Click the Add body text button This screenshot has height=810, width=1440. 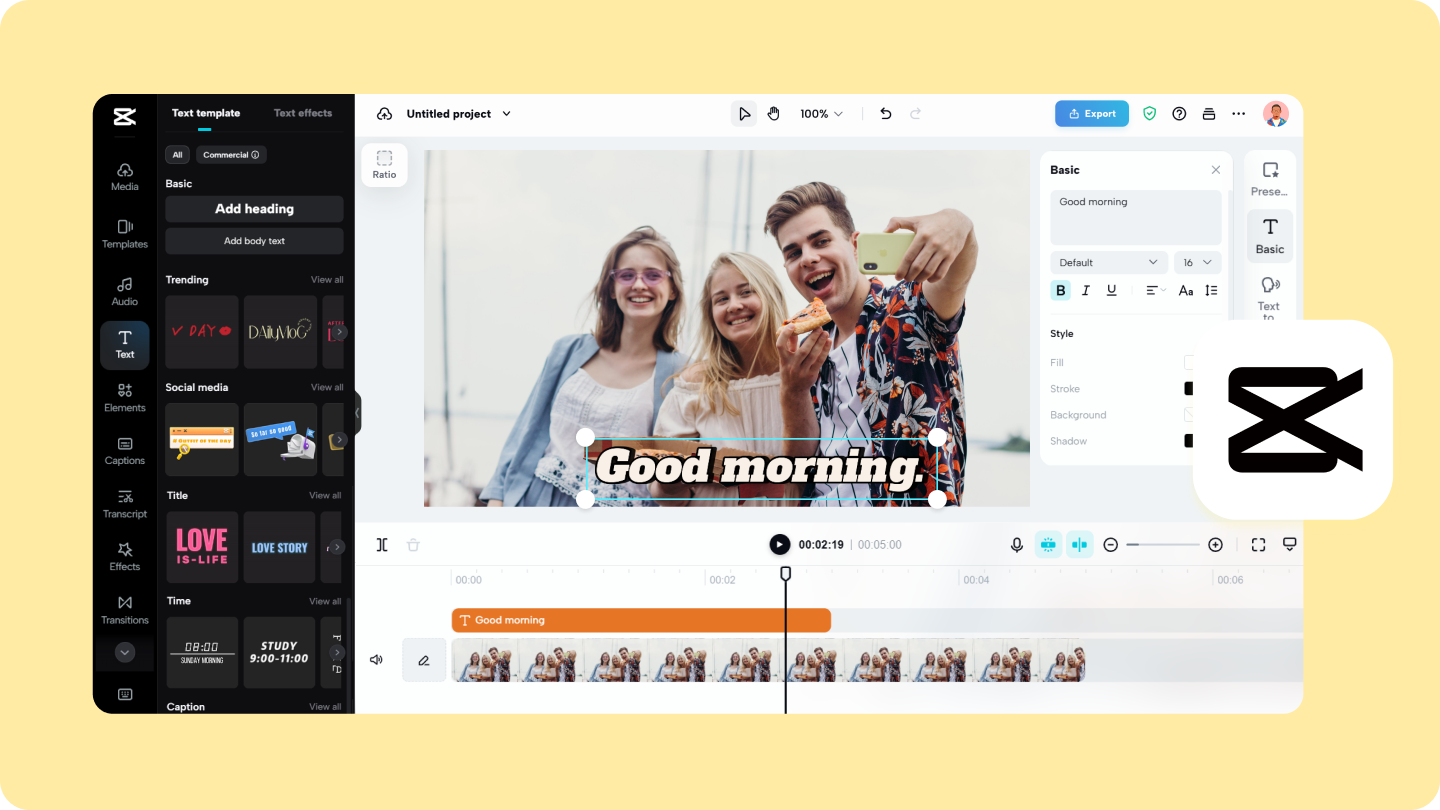tap(255, 241)
